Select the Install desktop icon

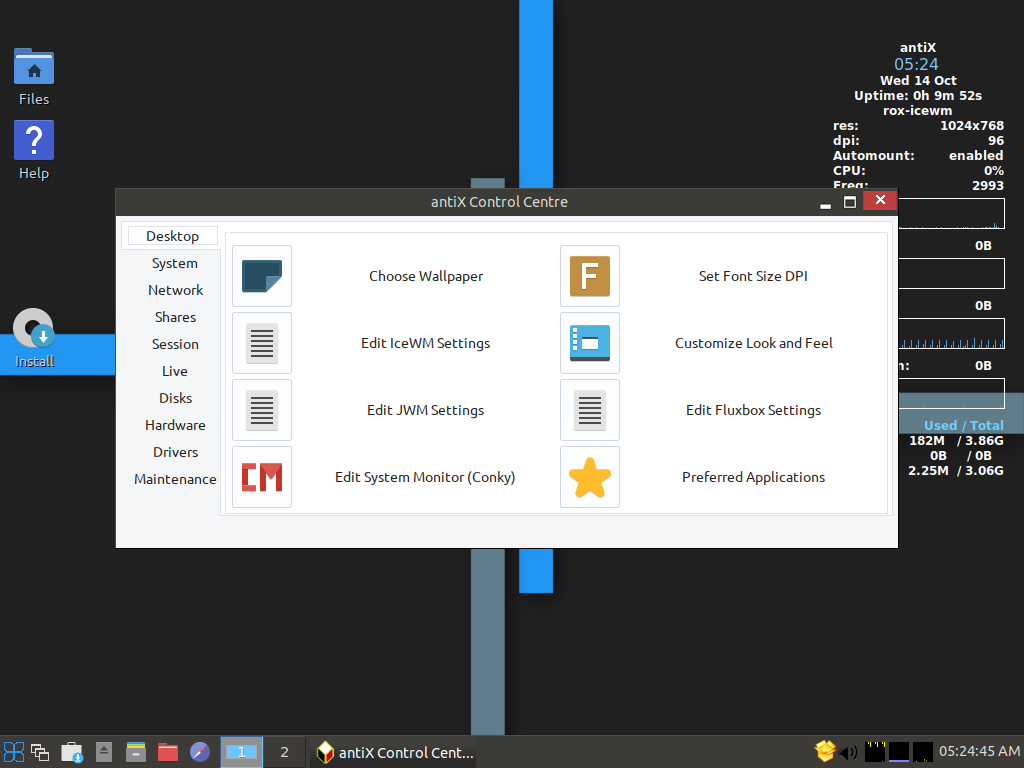pyautogui.click(x=34, y=328)
